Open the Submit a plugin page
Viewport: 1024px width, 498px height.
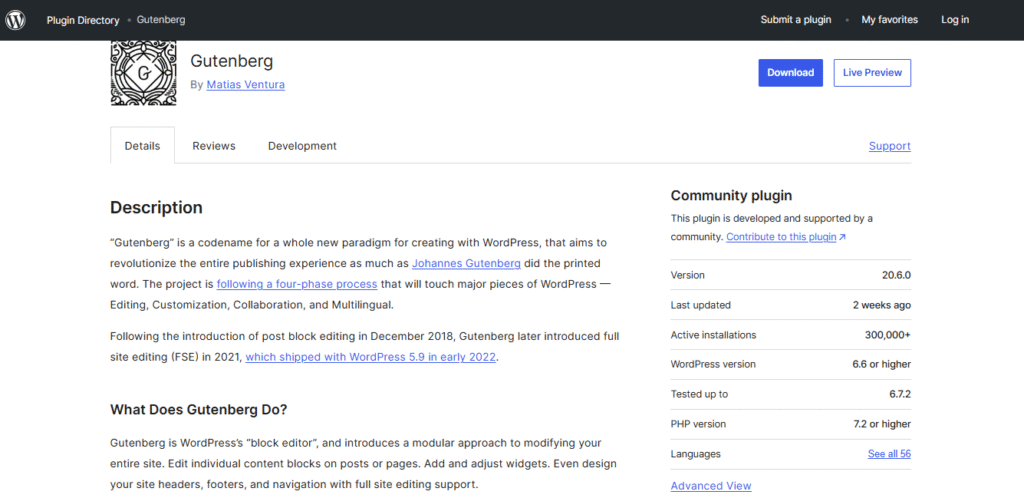795,20
